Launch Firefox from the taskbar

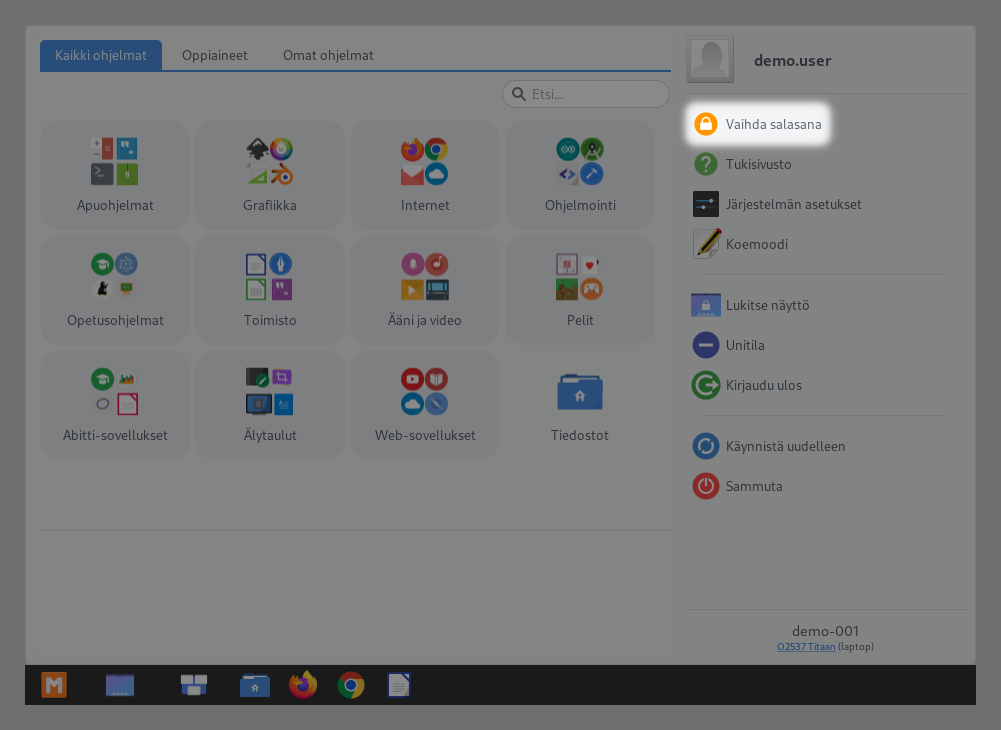[303, 685]
